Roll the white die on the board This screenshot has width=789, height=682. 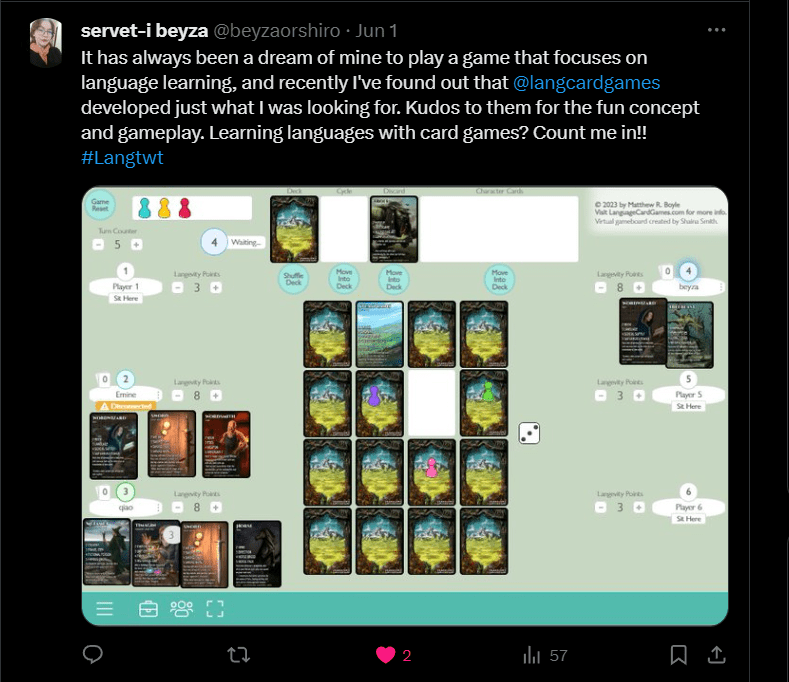529,433
